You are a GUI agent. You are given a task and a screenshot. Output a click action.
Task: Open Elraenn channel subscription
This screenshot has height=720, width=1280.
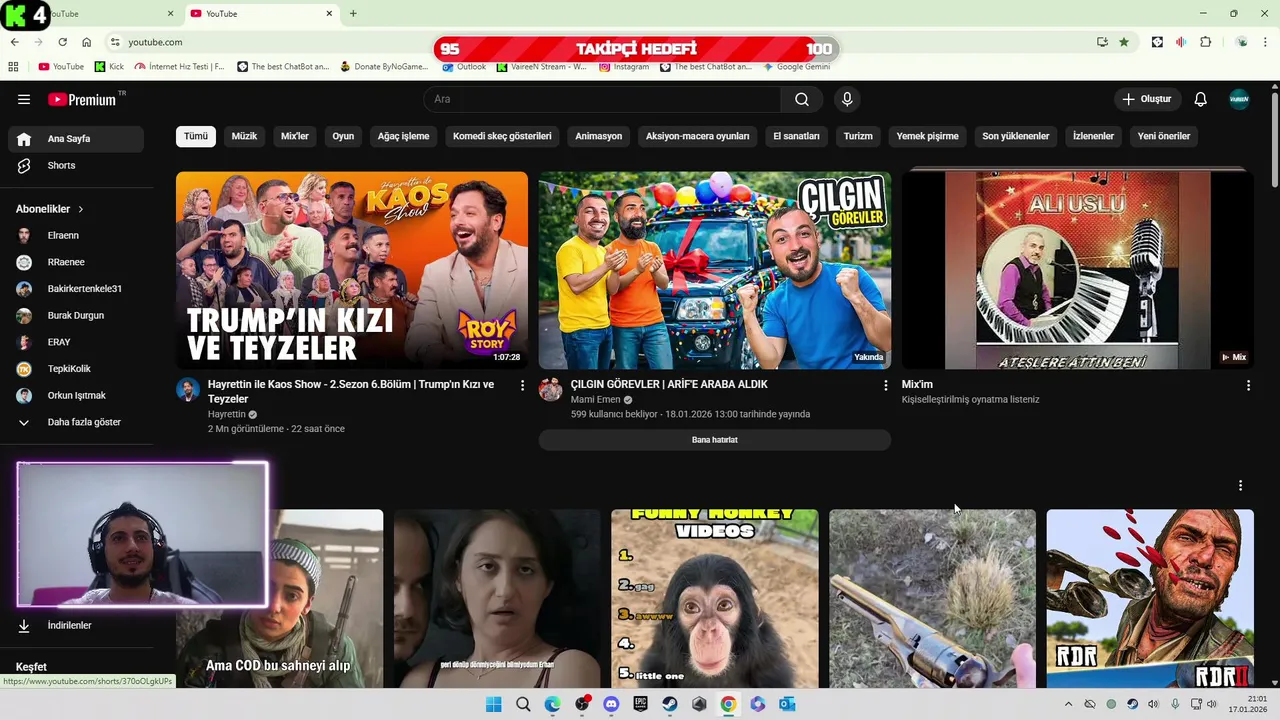tap(76, 235)
